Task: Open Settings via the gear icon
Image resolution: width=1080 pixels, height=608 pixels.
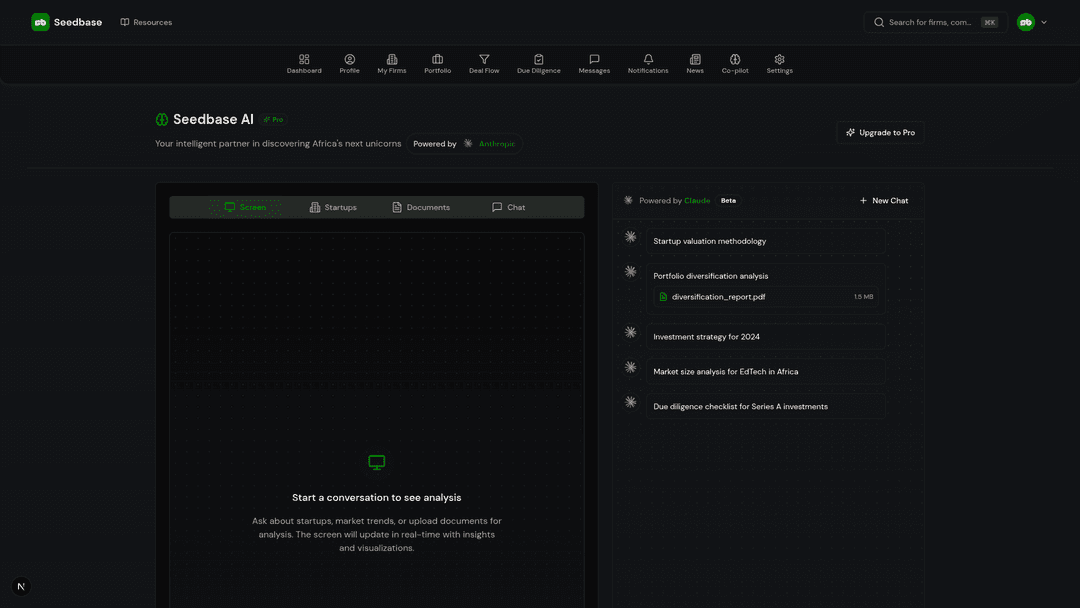Action: click(779, 63)
